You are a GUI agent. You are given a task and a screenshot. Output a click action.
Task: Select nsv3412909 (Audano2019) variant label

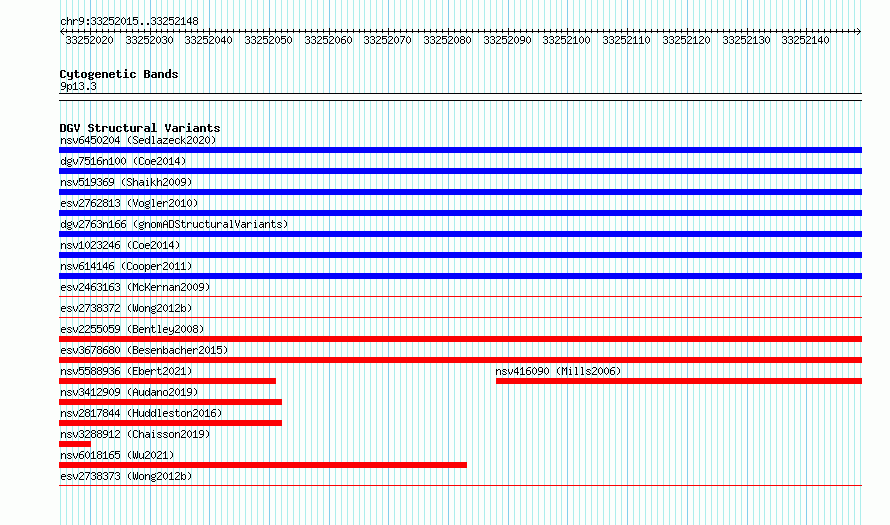[129, 392]
